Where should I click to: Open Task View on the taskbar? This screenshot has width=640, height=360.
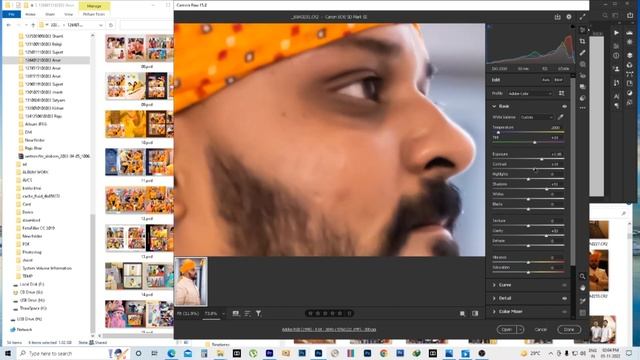[x=155, y=353]
